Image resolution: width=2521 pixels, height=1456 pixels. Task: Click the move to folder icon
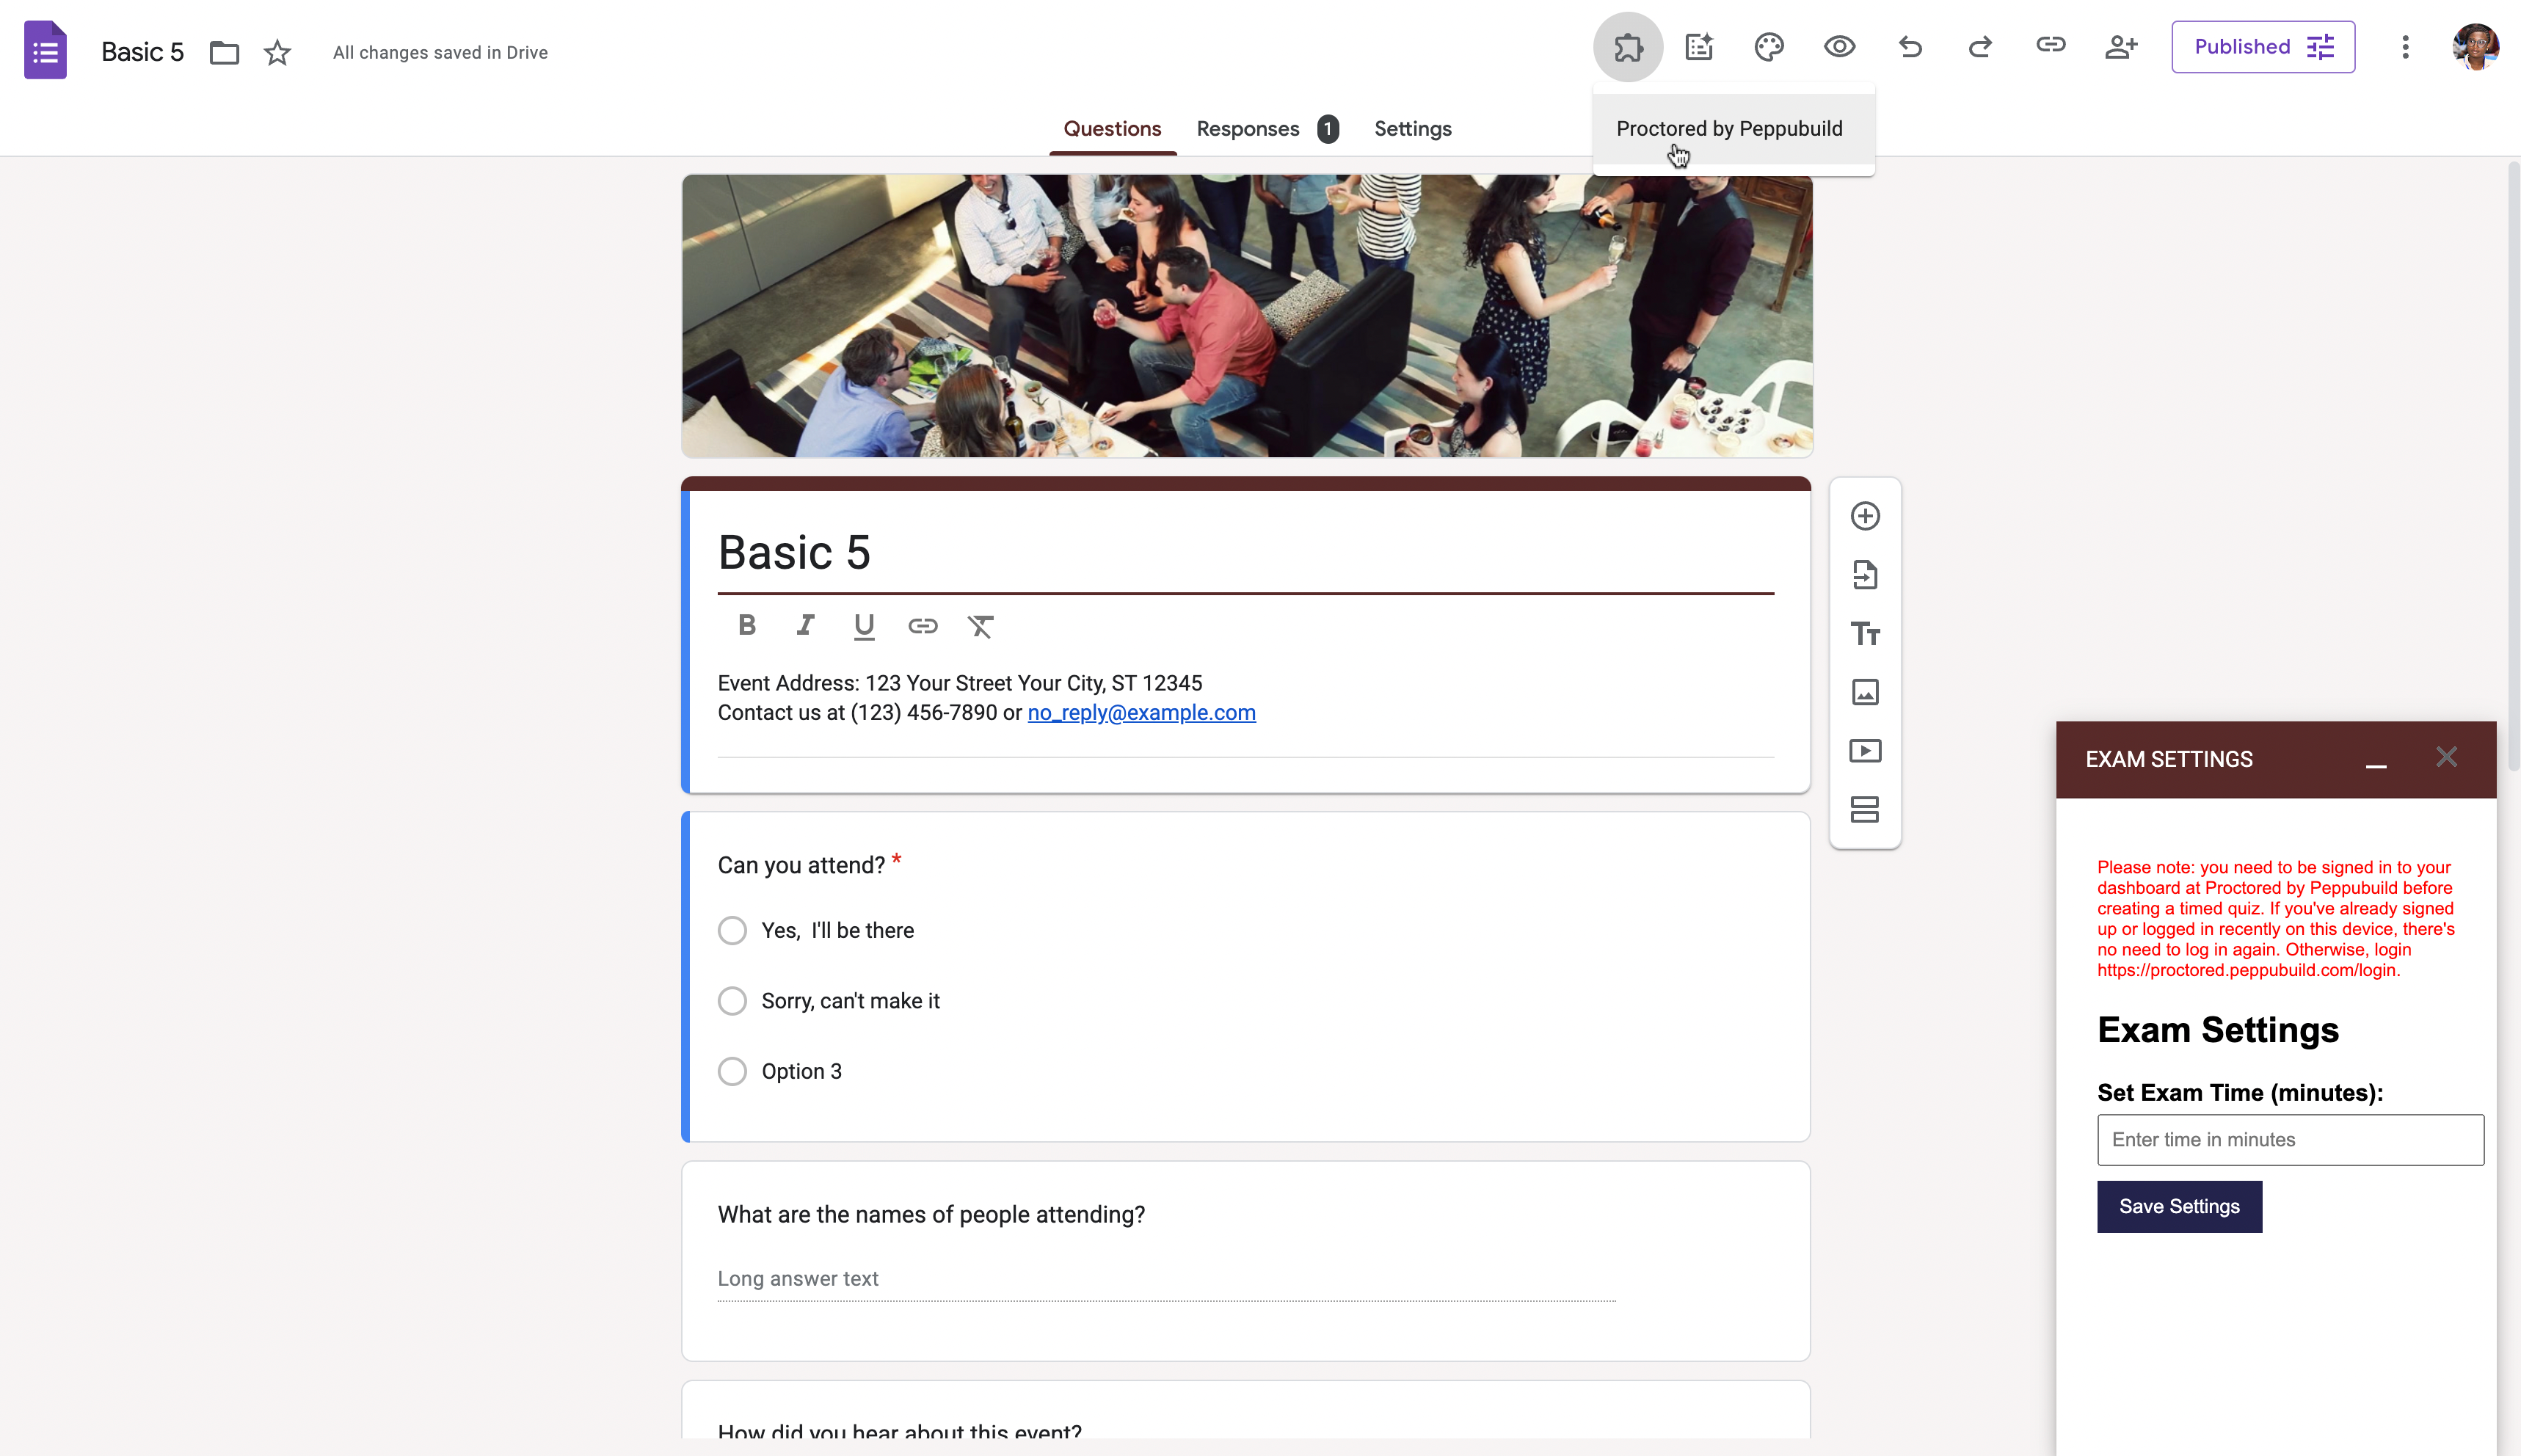(x=224, y=52)
